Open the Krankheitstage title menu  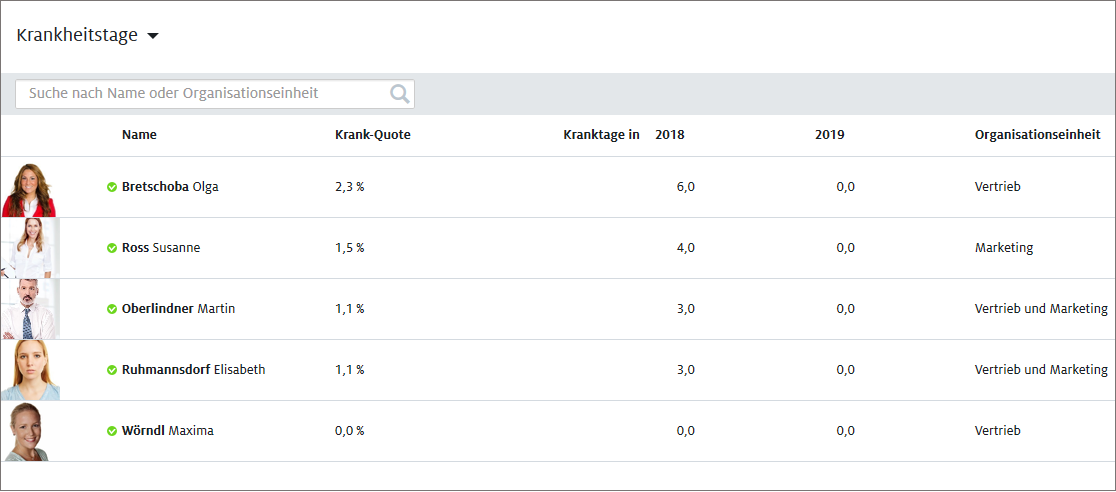77,36
